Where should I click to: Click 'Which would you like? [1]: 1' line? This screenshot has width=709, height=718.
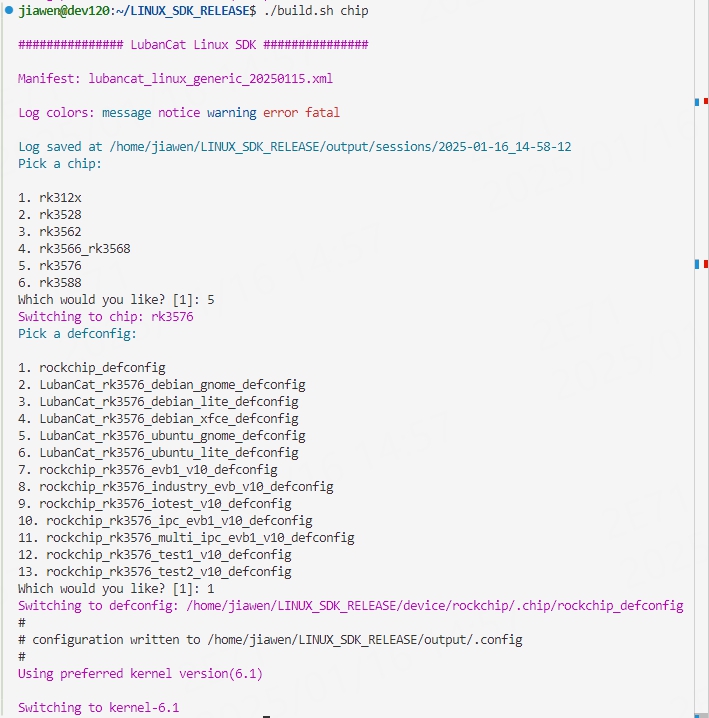(116, 589)
